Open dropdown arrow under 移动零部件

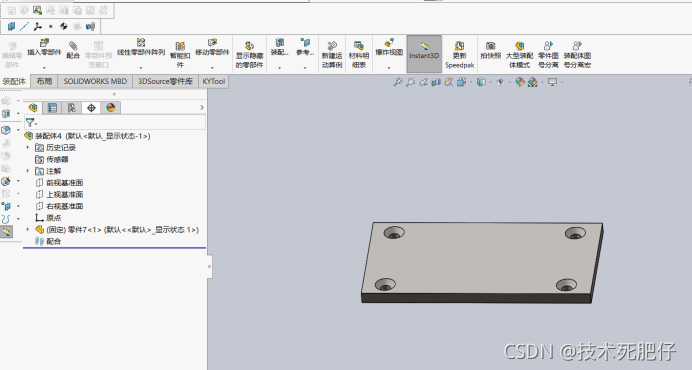coord(212,68)
